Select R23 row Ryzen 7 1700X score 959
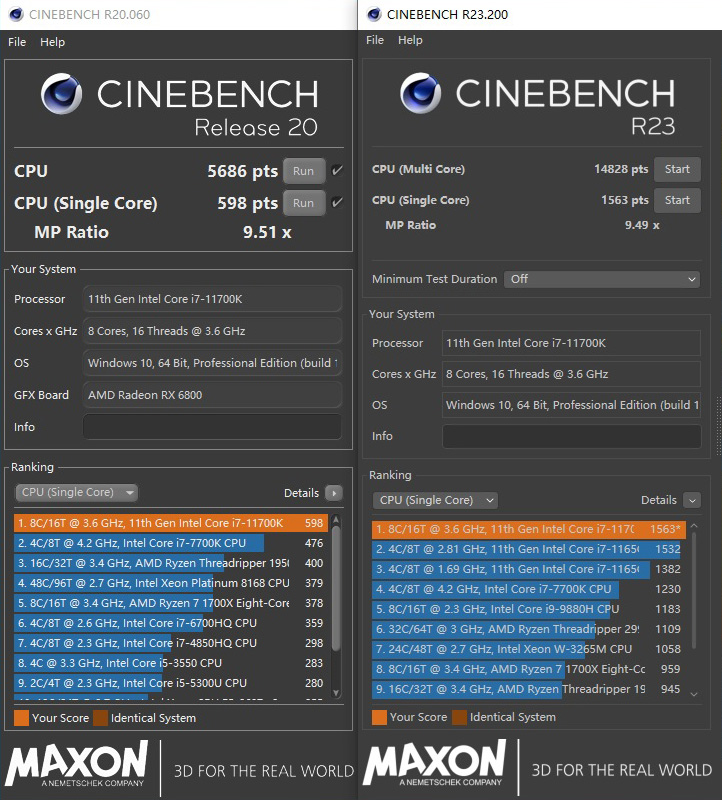Screen dimensions: 722x800 pyautogui.click(x=529, y=669)
